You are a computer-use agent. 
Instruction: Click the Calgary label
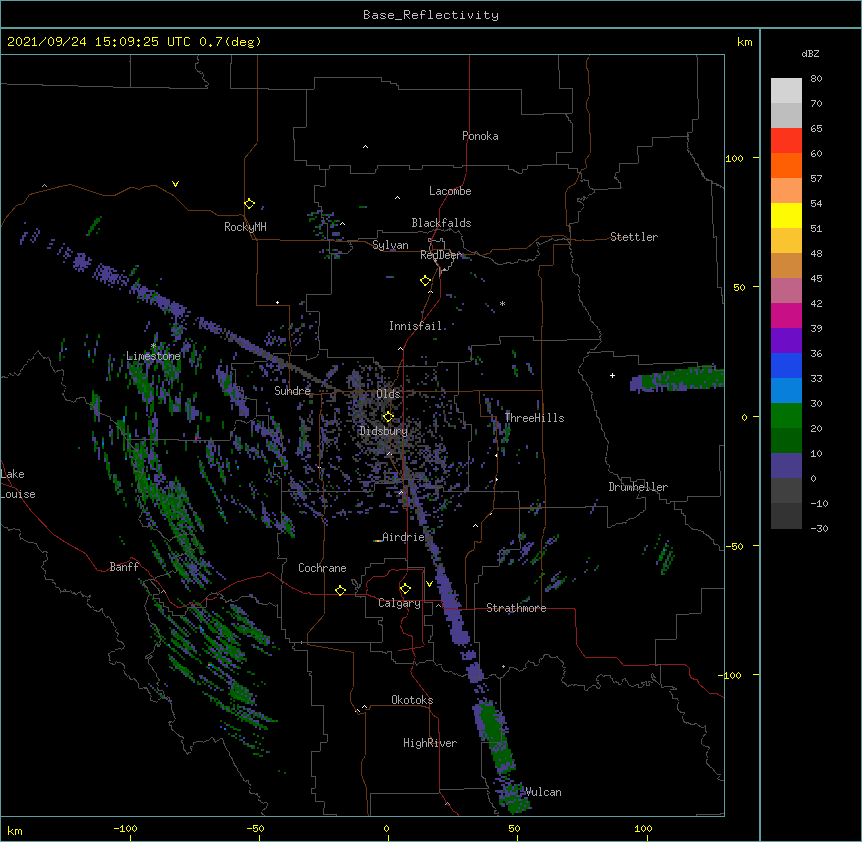click(399, 603)
